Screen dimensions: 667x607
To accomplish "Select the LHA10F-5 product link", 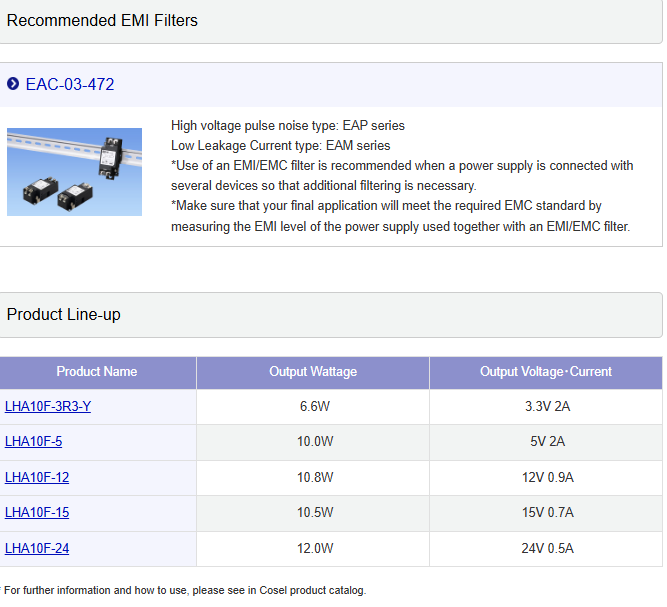I will tap(33, 441).
